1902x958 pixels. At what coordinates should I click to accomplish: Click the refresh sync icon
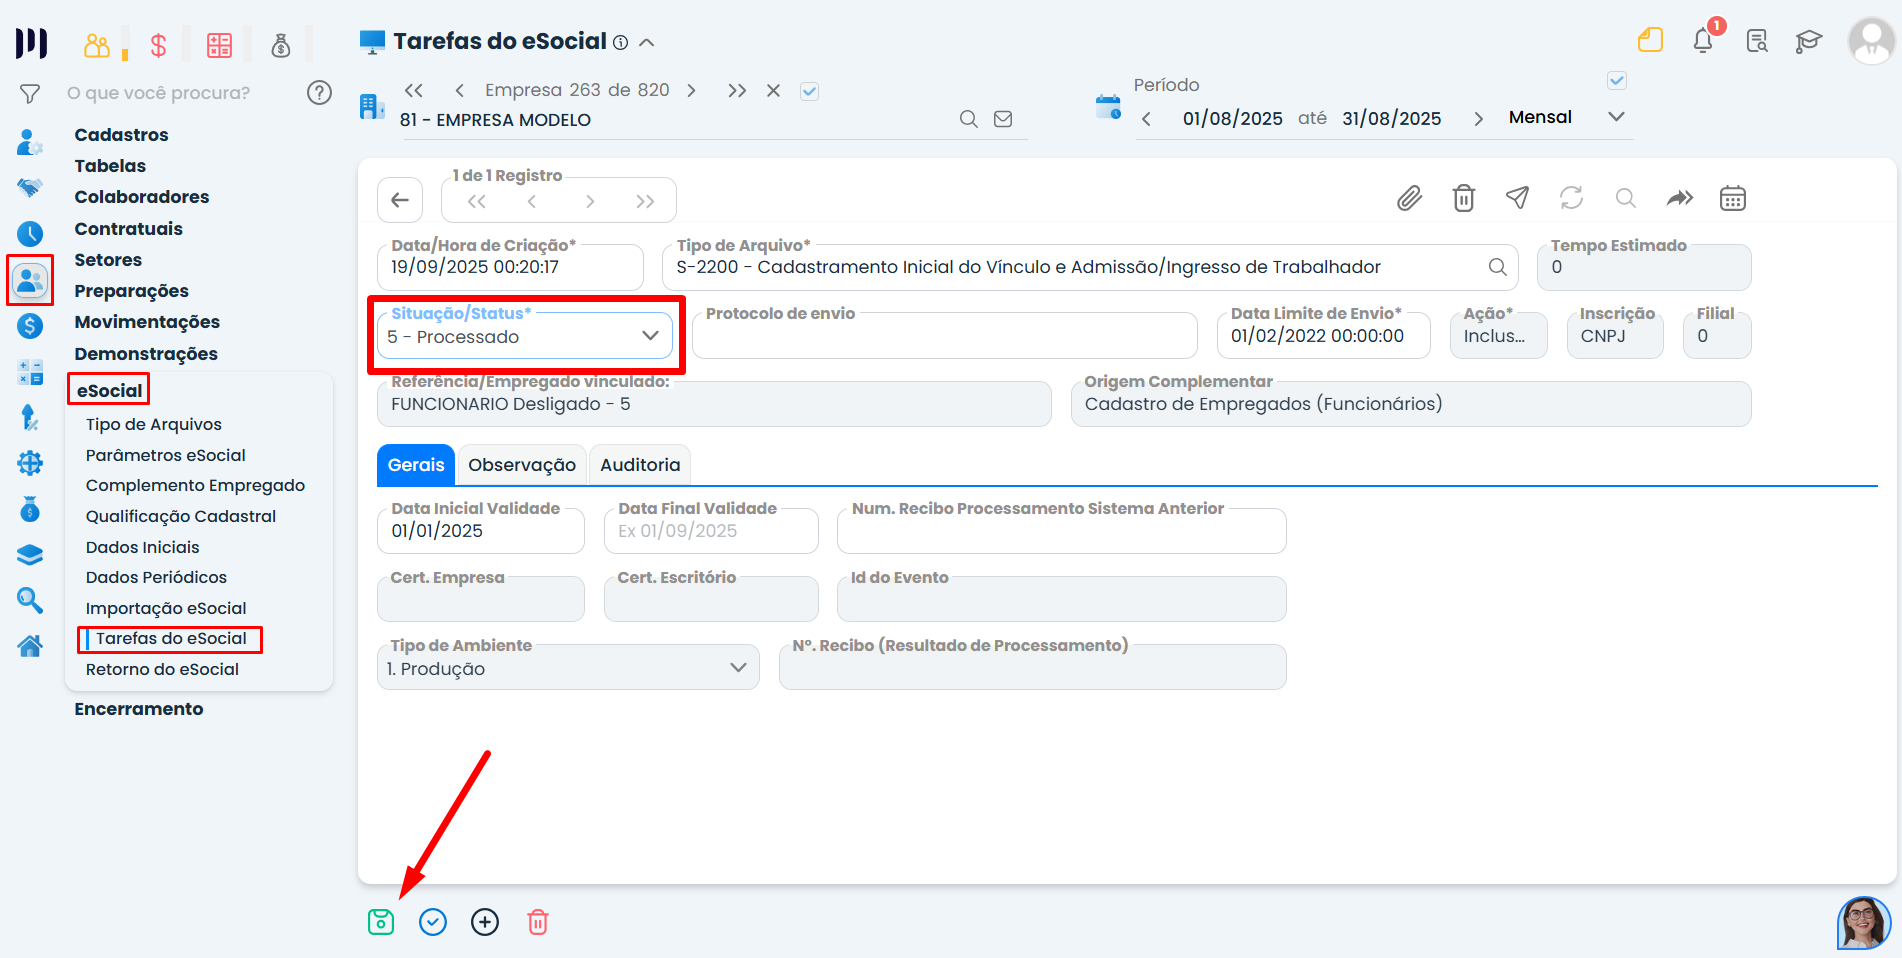point(1572,198)
